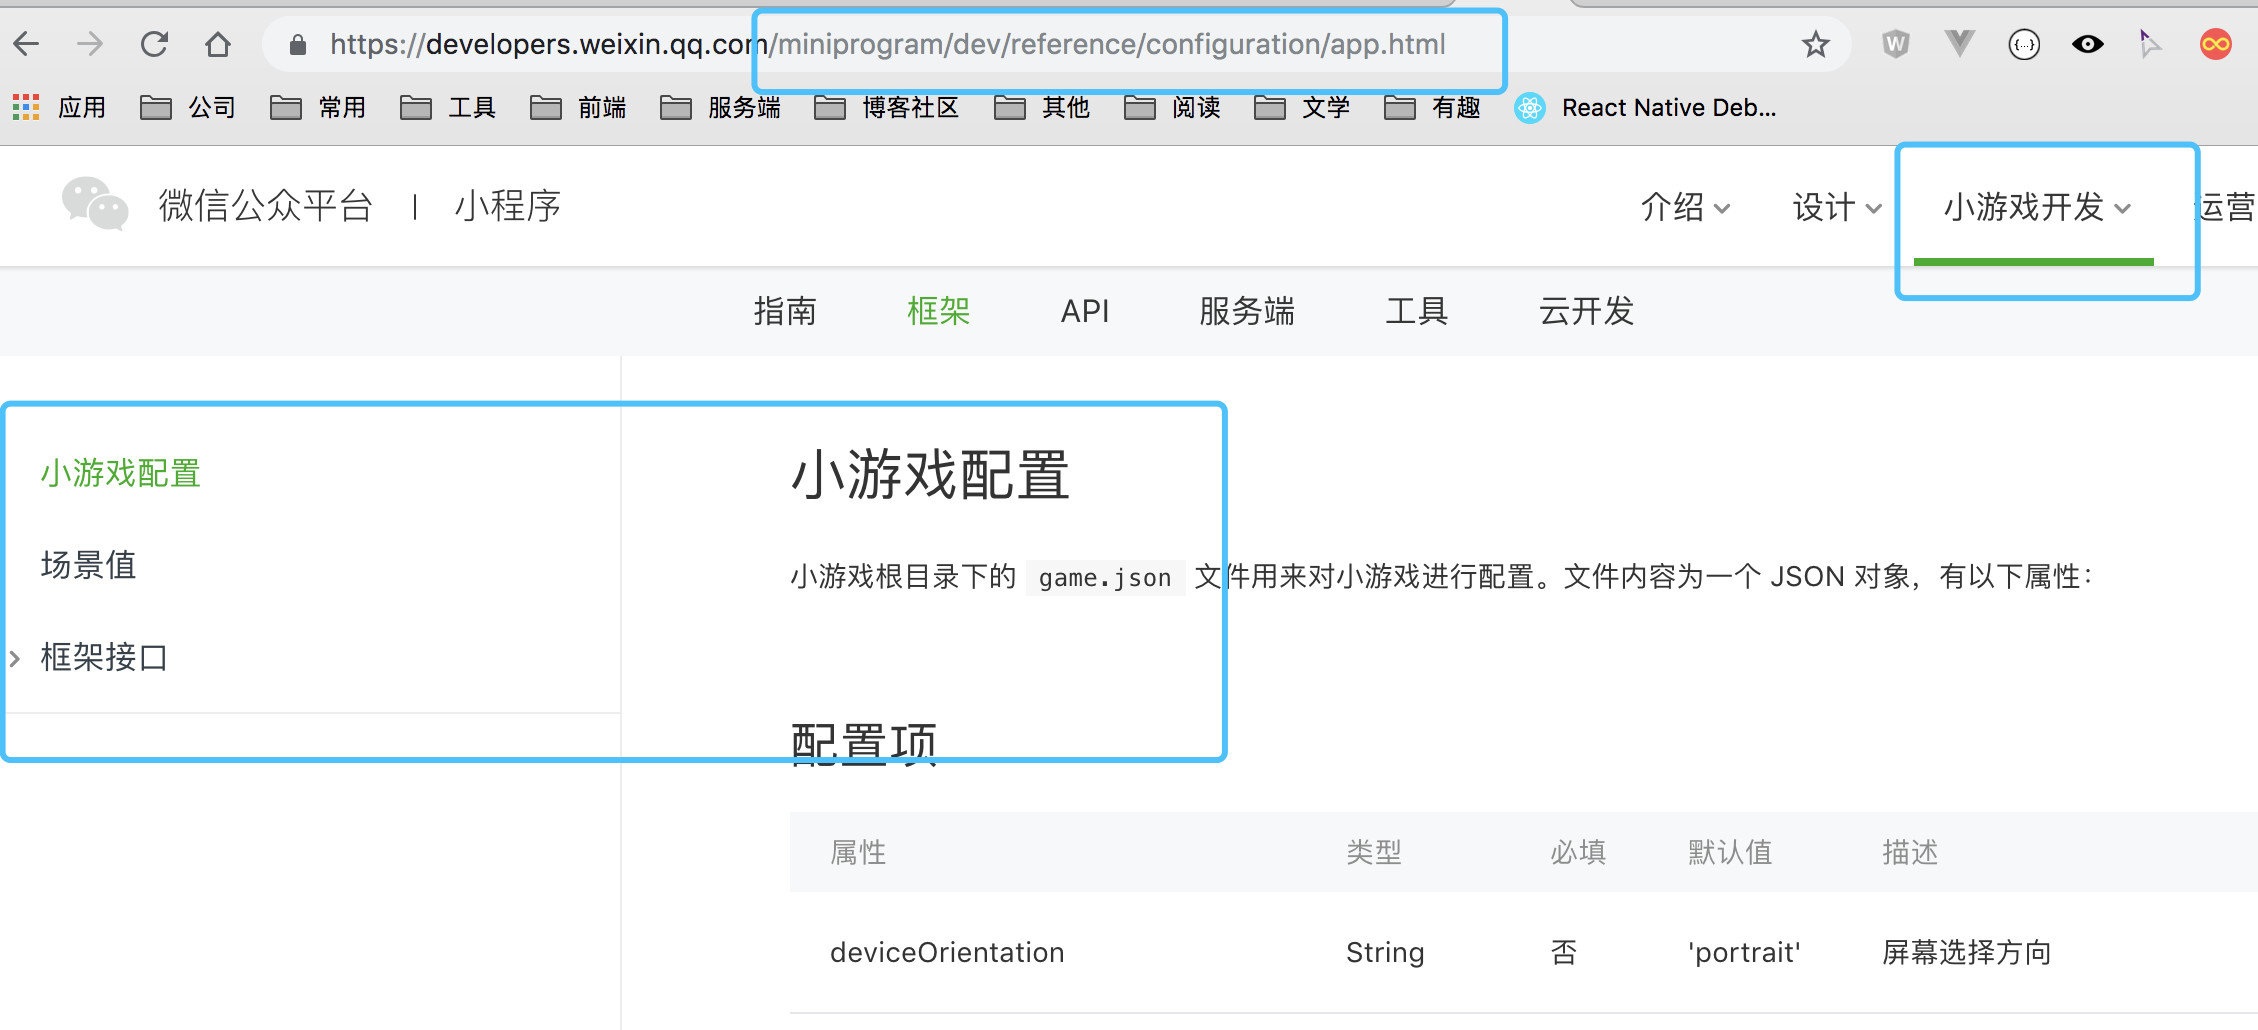Reload the page with the refresh icon

pyautogui.click(x=154, y=44)
